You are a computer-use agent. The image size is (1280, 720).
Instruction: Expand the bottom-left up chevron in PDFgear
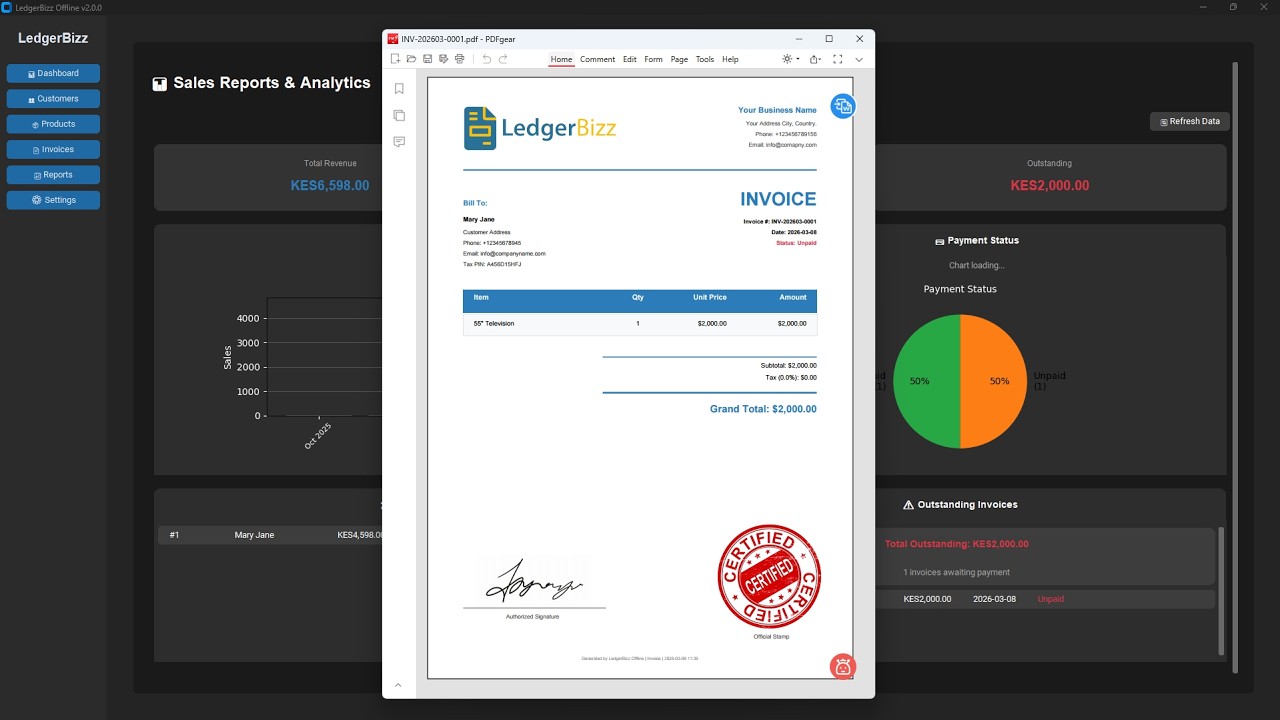pyautogui.click(x=398, y=685)
